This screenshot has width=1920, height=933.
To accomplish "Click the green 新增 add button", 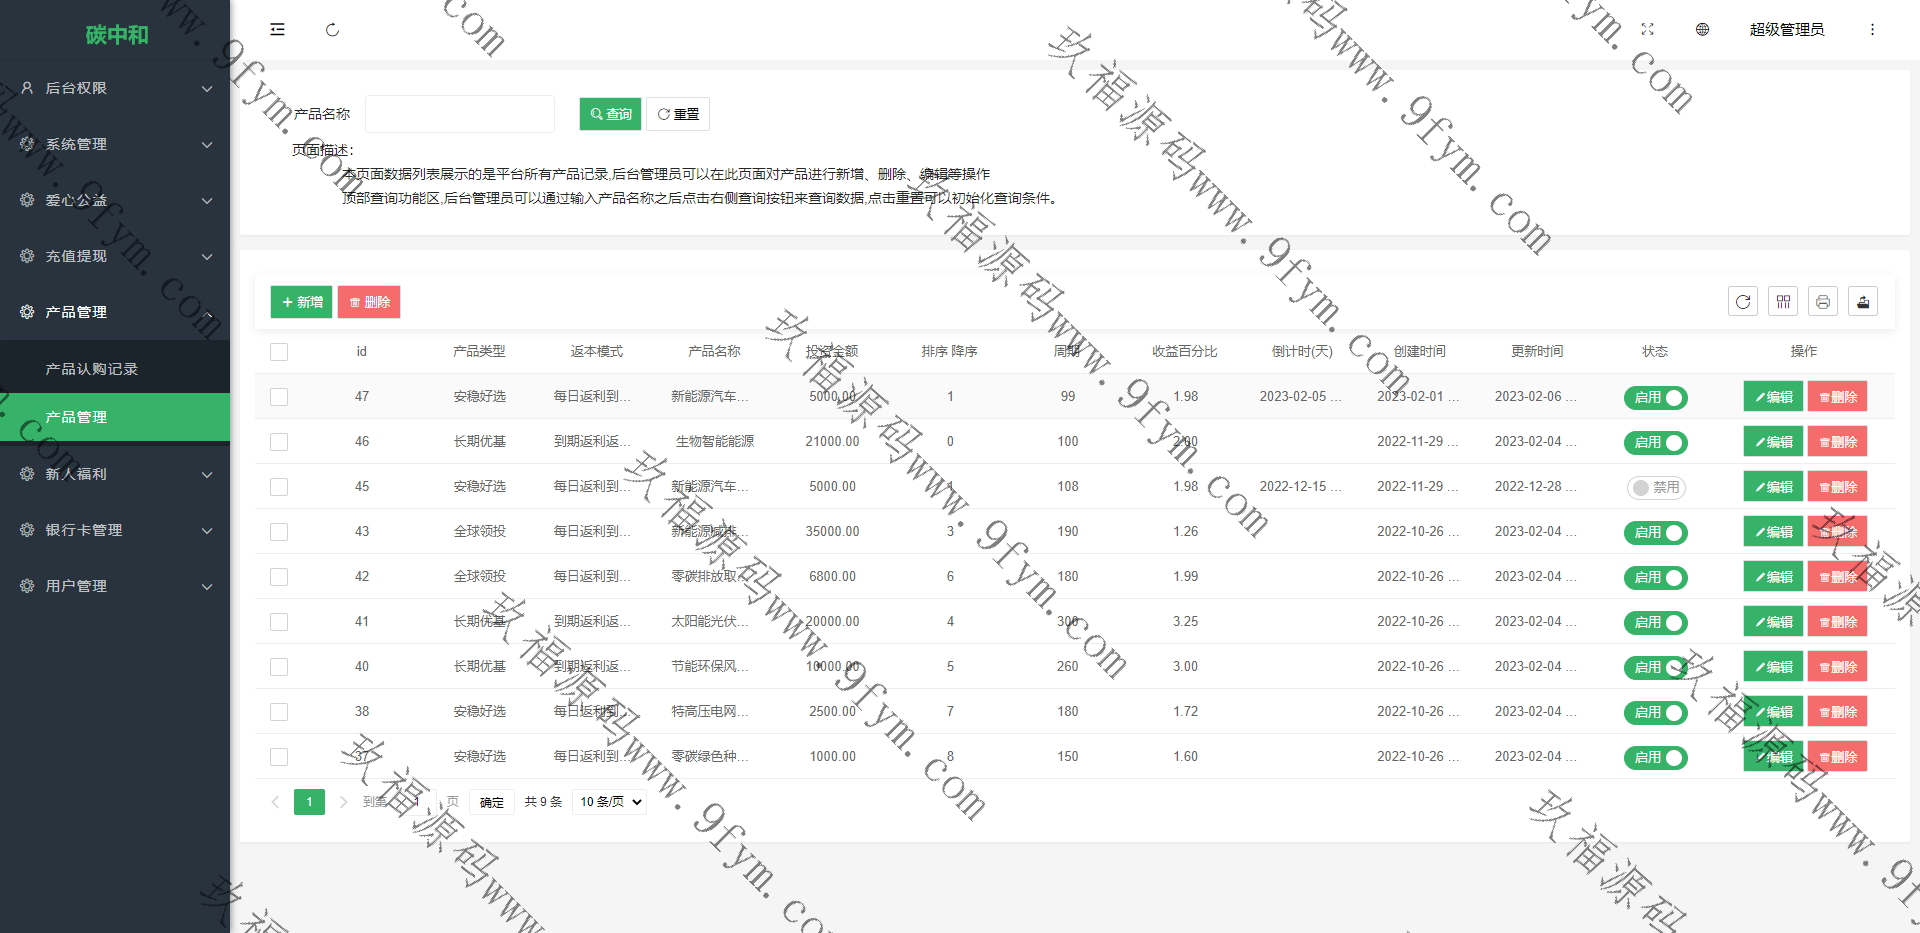I will pos(301,302).
